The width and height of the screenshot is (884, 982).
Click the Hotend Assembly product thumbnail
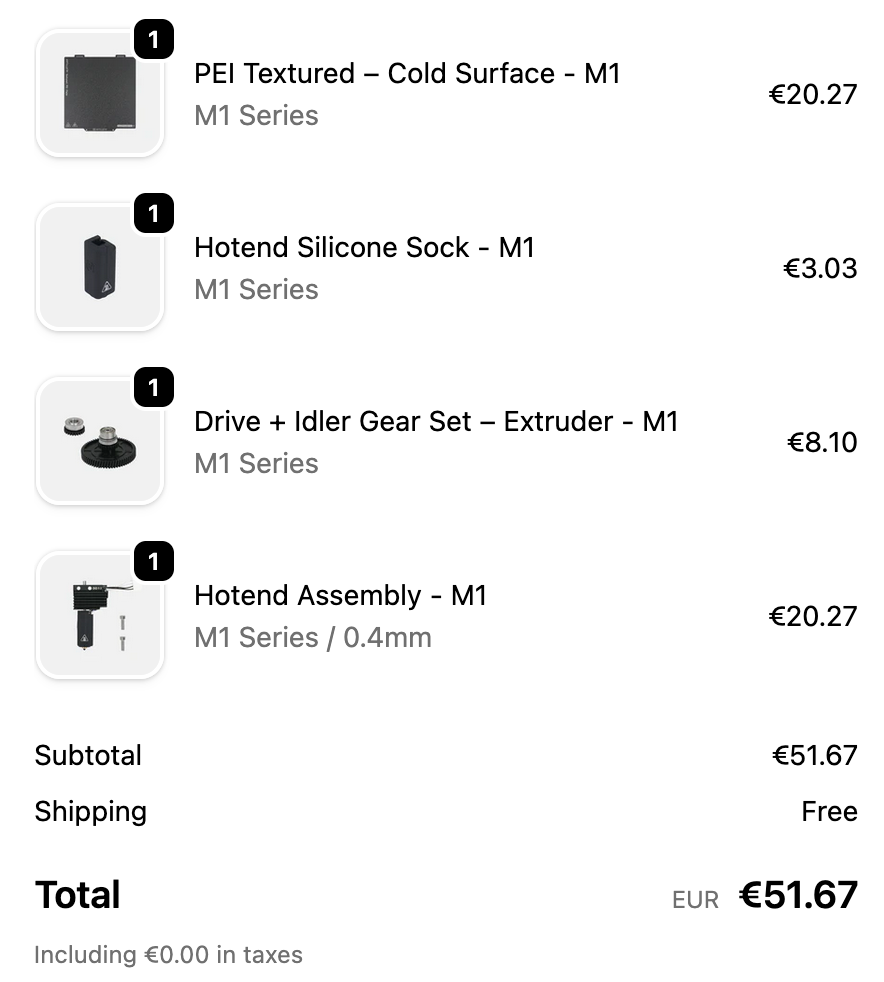click(x=99, y=615)
